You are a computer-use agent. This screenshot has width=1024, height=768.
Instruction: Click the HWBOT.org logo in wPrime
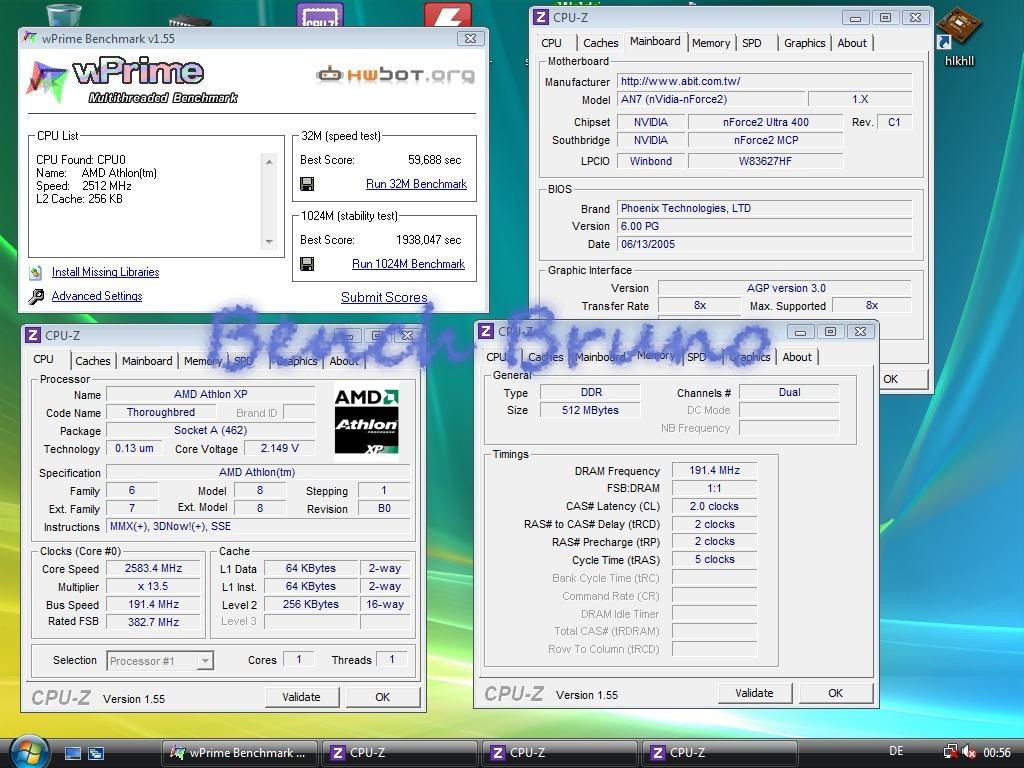click(x=395, y=74)
